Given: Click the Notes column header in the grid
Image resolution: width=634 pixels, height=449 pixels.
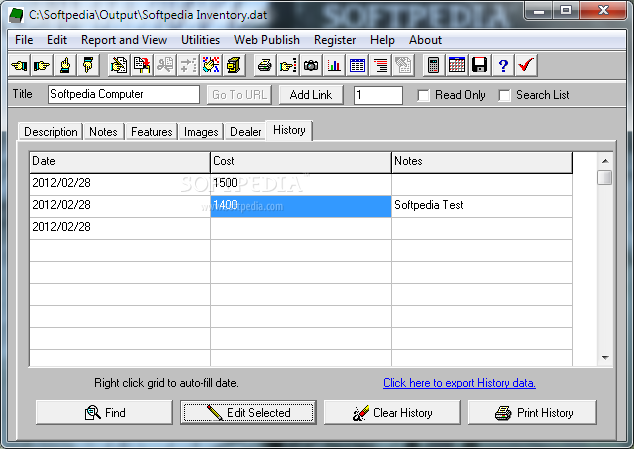Looking at the screenshot, I should coord(482,162).
